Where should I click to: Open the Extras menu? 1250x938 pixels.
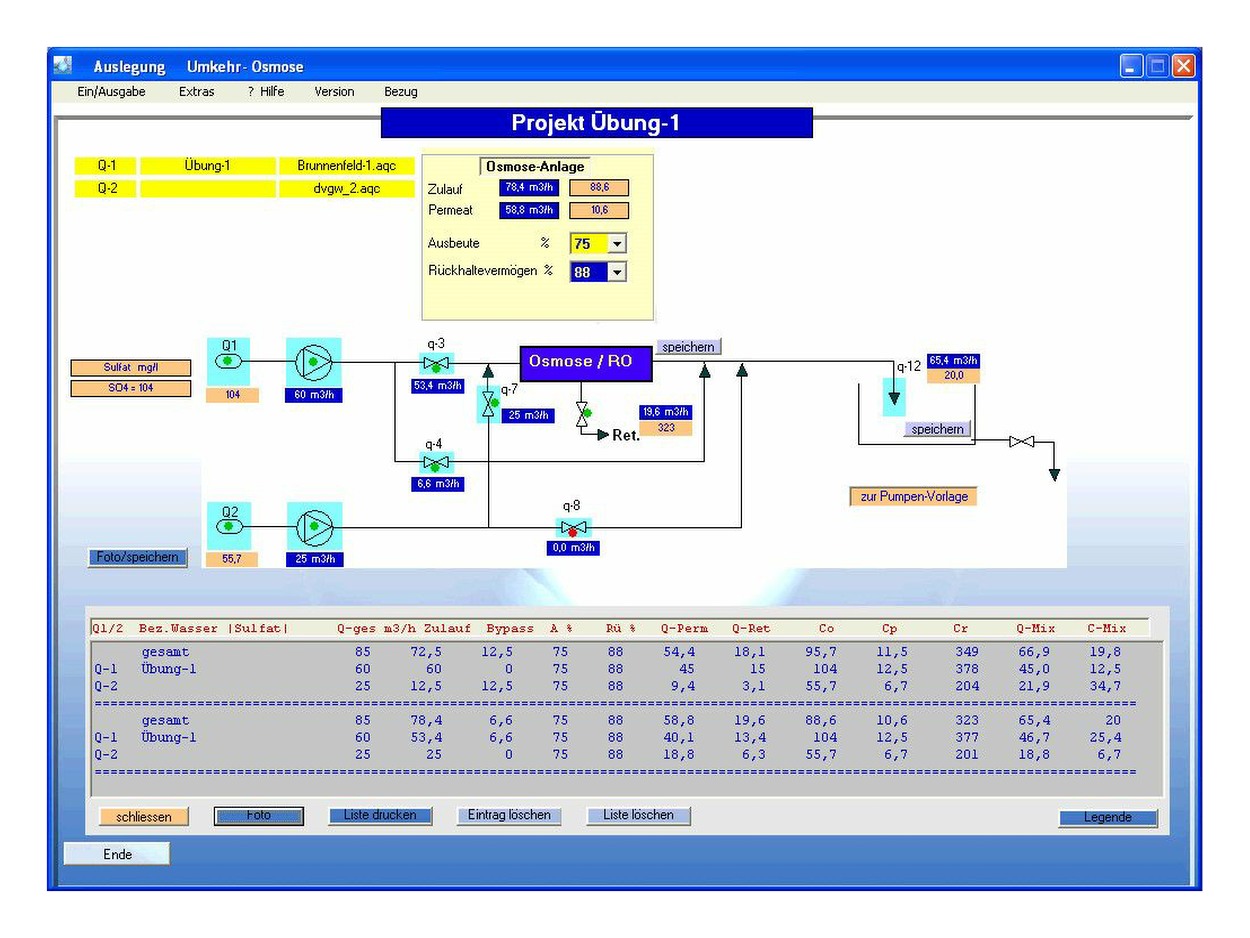click(x=196, y=91)
